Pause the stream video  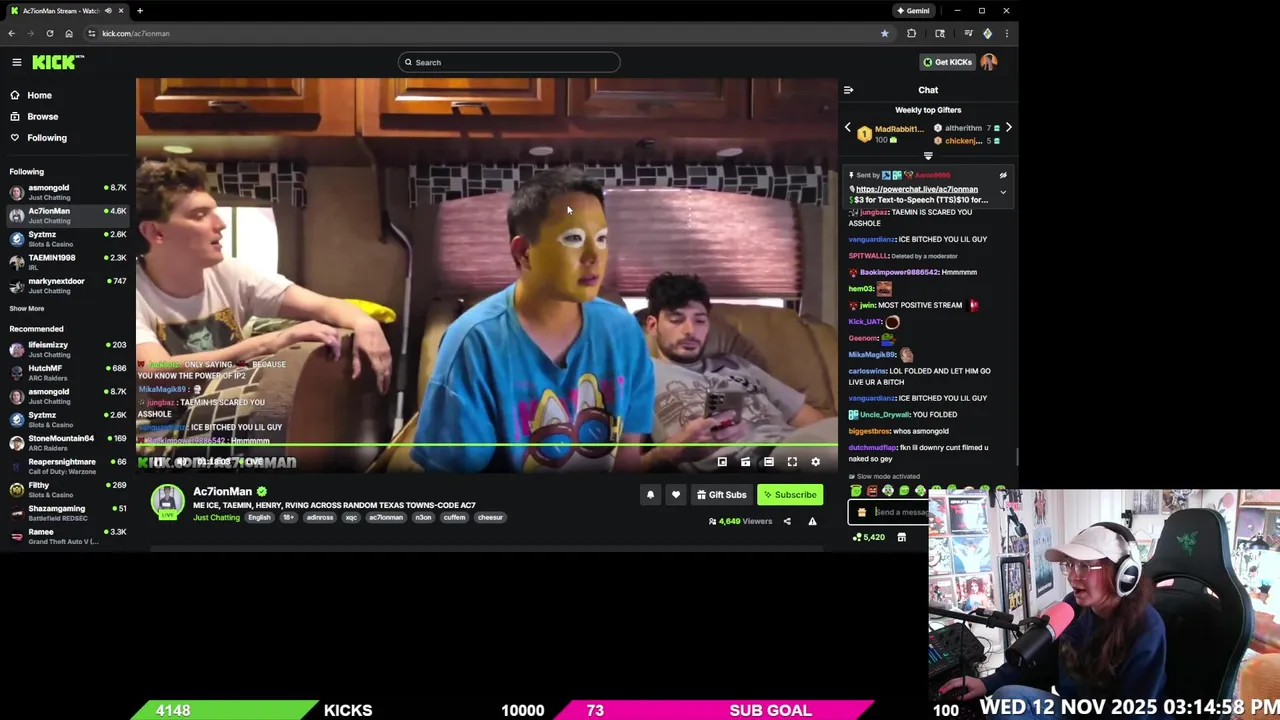[x=158, y=462]
